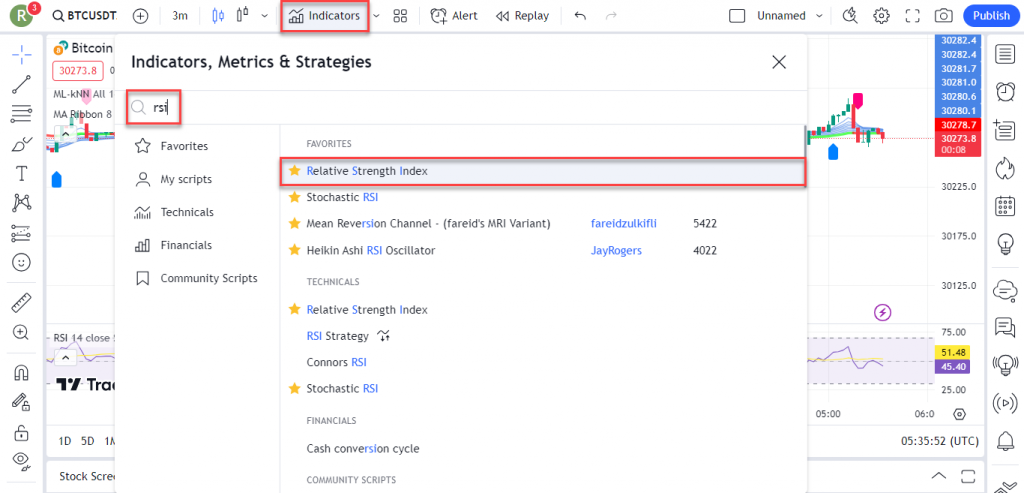Open the private chats panel
This screenshot has width=1024, height=493.
1006,326
